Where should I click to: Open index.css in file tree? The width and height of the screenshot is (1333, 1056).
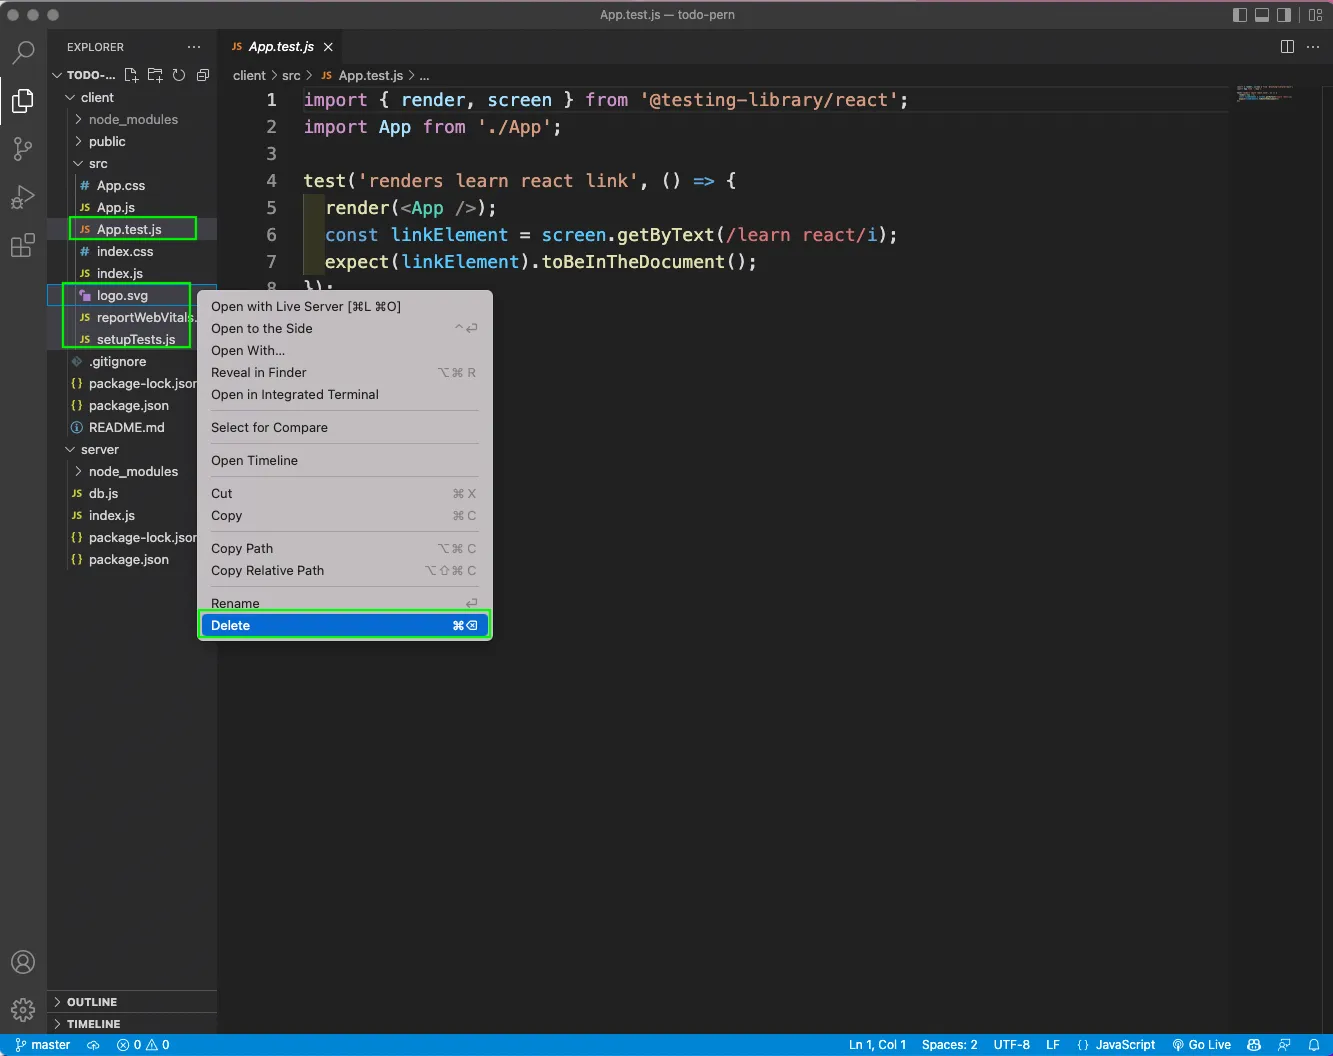coord(132,251)
